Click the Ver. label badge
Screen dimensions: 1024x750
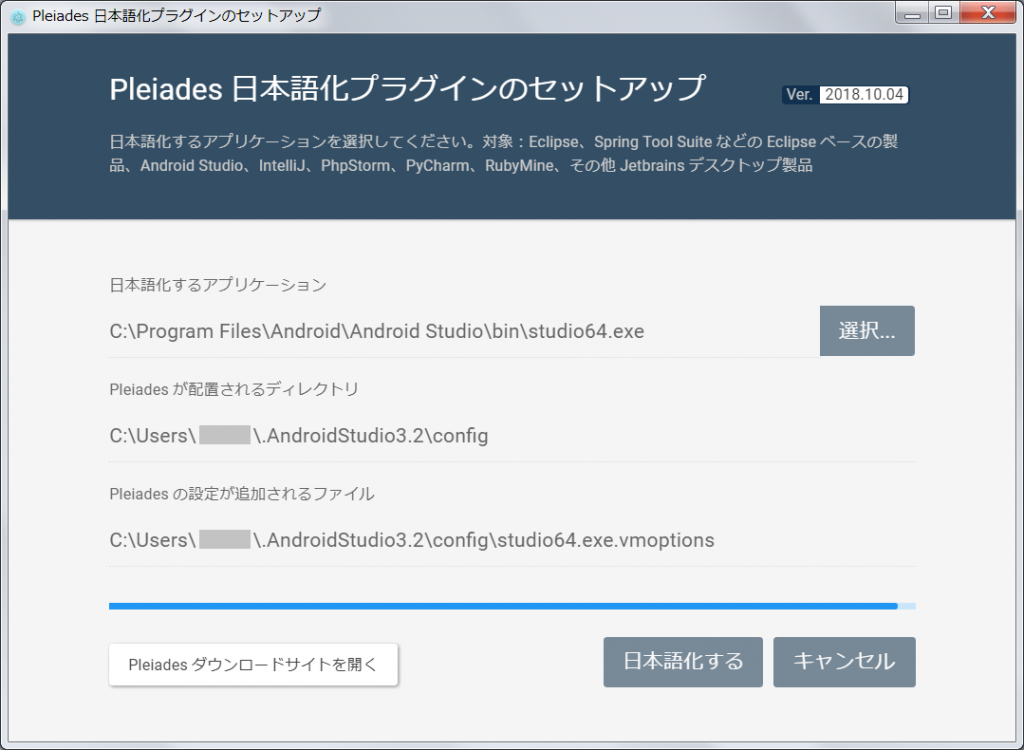(x=799, y=94)
